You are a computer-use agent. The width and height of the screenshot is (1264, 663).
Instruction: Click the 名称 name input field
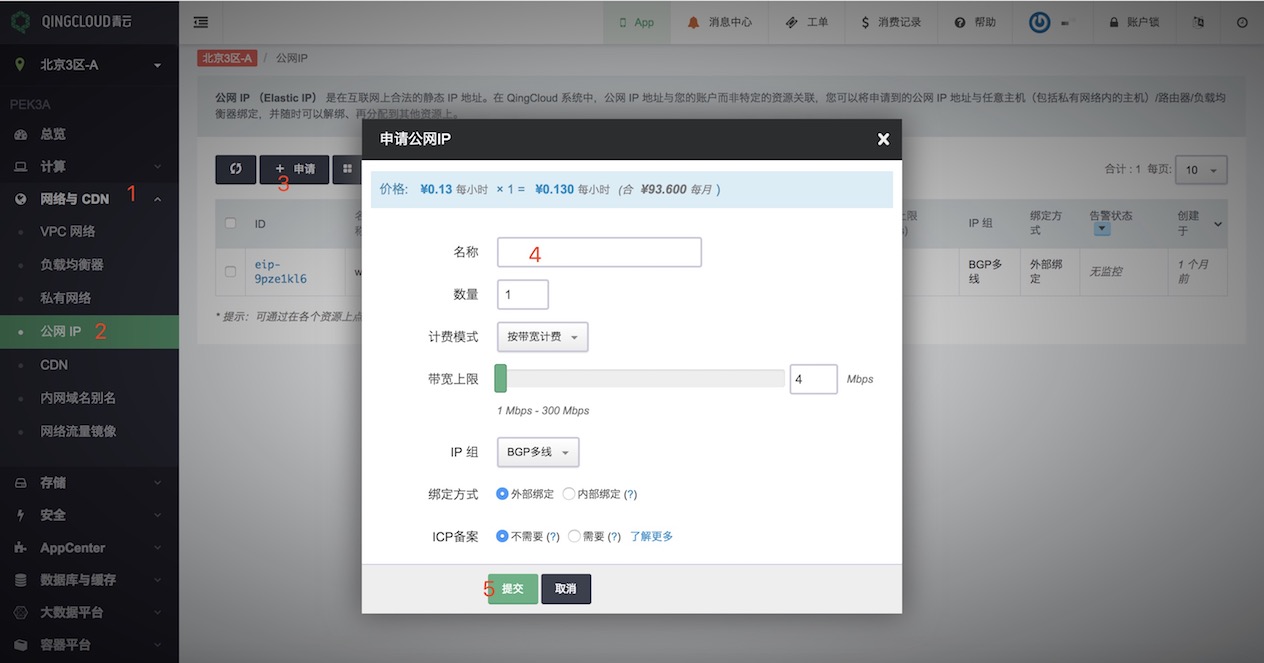(599, 252)
